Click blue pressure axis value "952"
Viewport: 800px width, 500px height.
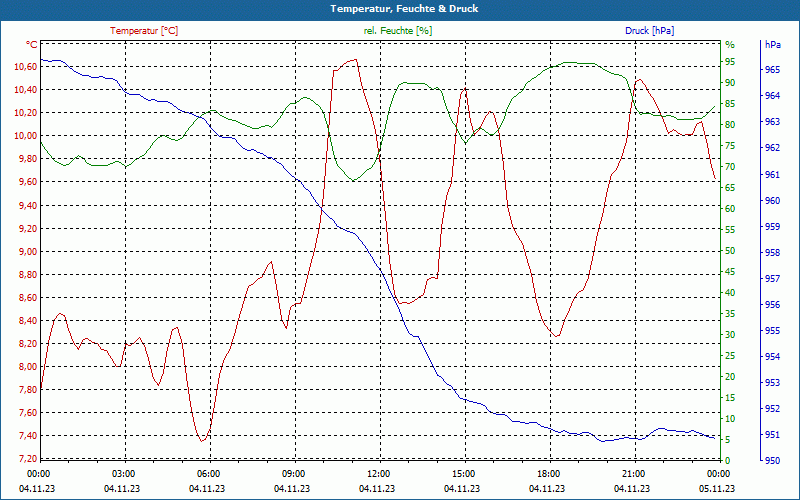(773, 408)
